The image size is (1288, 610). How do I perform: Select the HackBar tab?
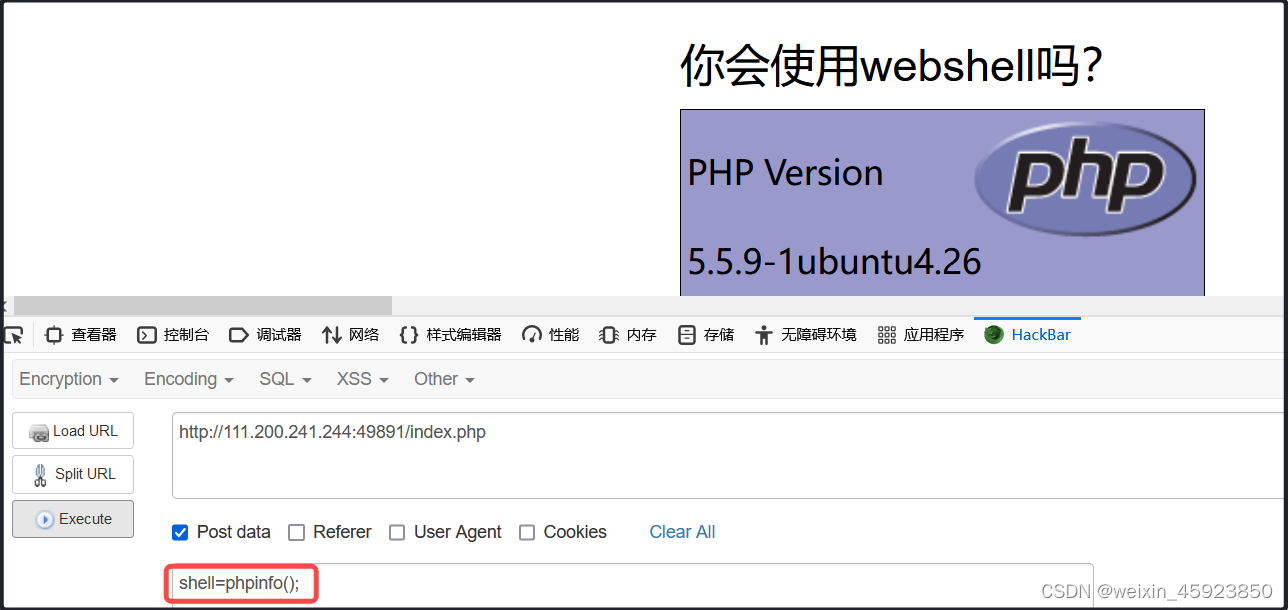pyautogui.click(x=1028, y=335)
